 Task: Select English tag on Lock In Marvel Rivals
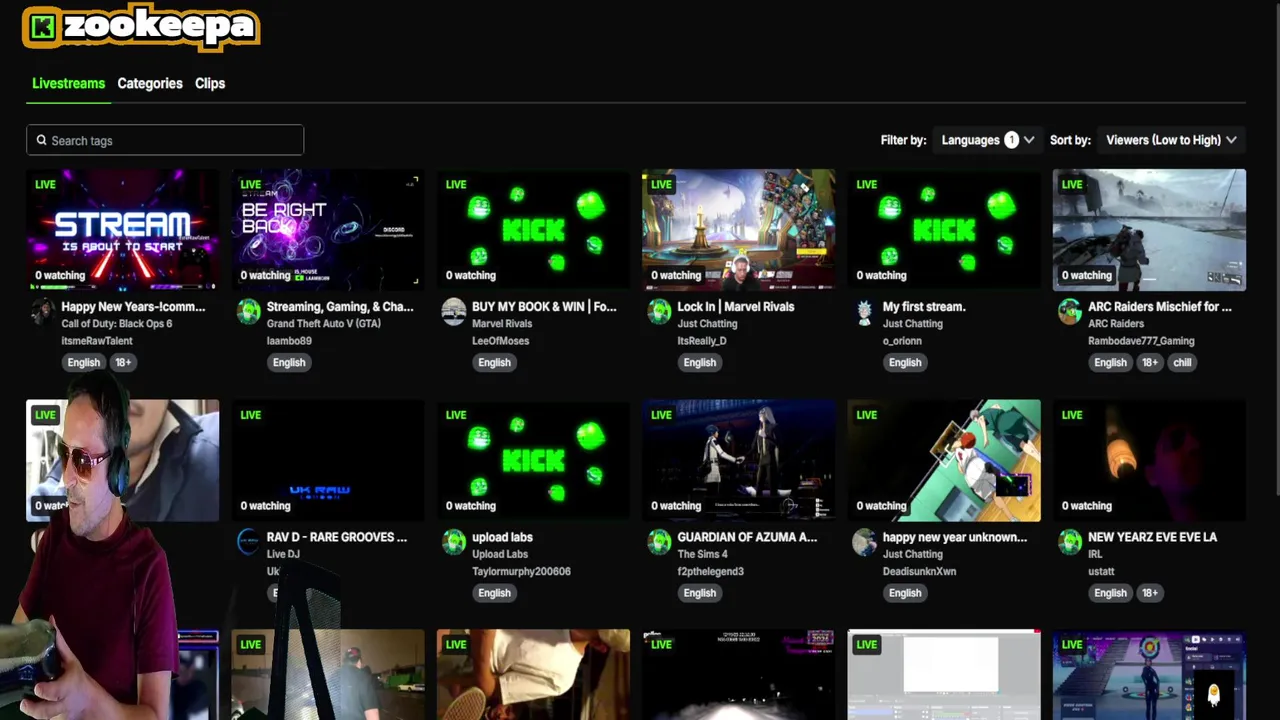pos(700,363)
